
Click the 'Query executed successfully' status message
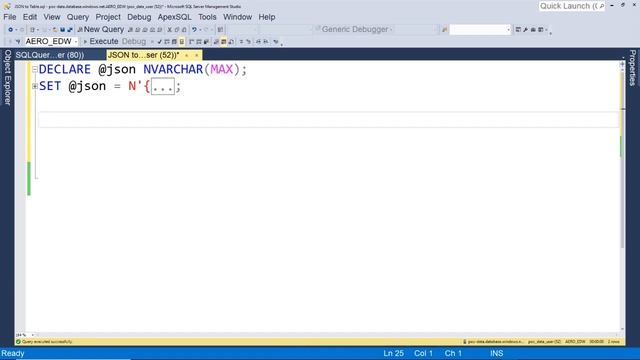pyautogui.click(x=47, y=342)
